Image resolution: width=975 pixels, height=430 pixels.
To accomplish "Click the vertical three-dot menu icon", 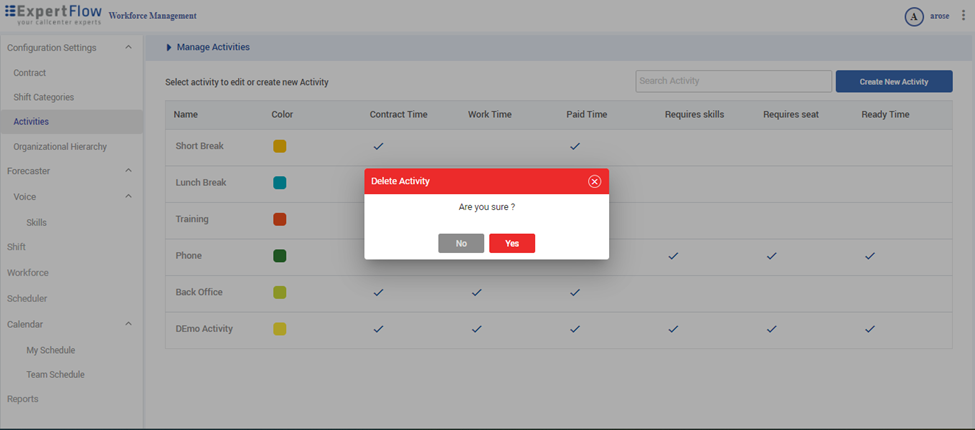I will (963, 16).
